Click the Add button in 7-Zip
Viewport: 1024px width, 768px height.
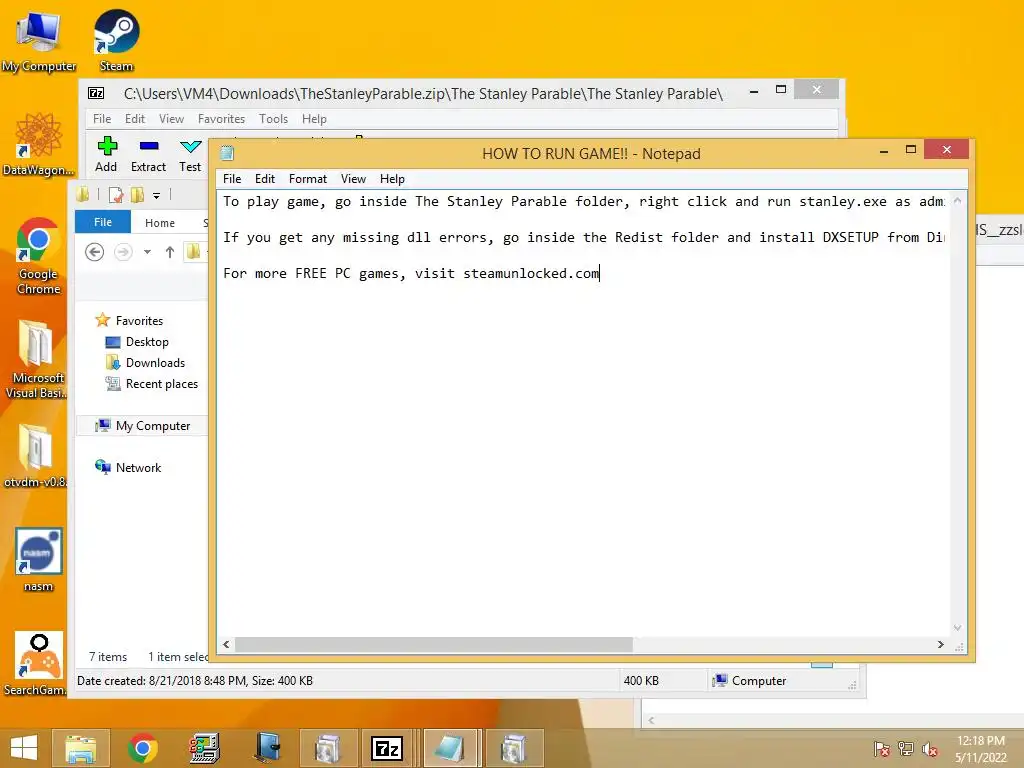(x=106, y=155)
